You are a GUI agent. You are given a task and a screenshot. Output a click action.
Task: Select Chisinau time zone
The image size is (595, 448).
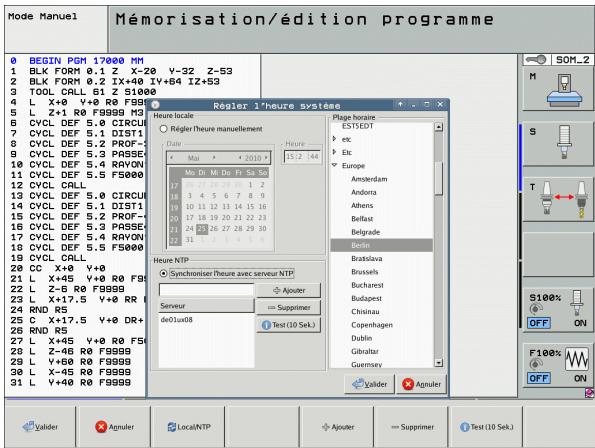click(x=365, y=312)
